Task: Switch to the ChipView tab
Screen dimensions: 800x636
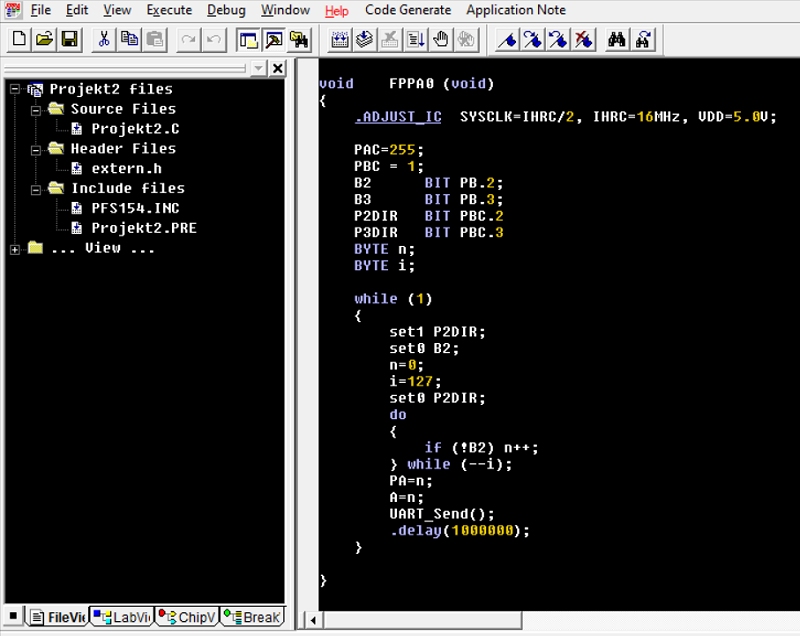Action: [187, 617]
